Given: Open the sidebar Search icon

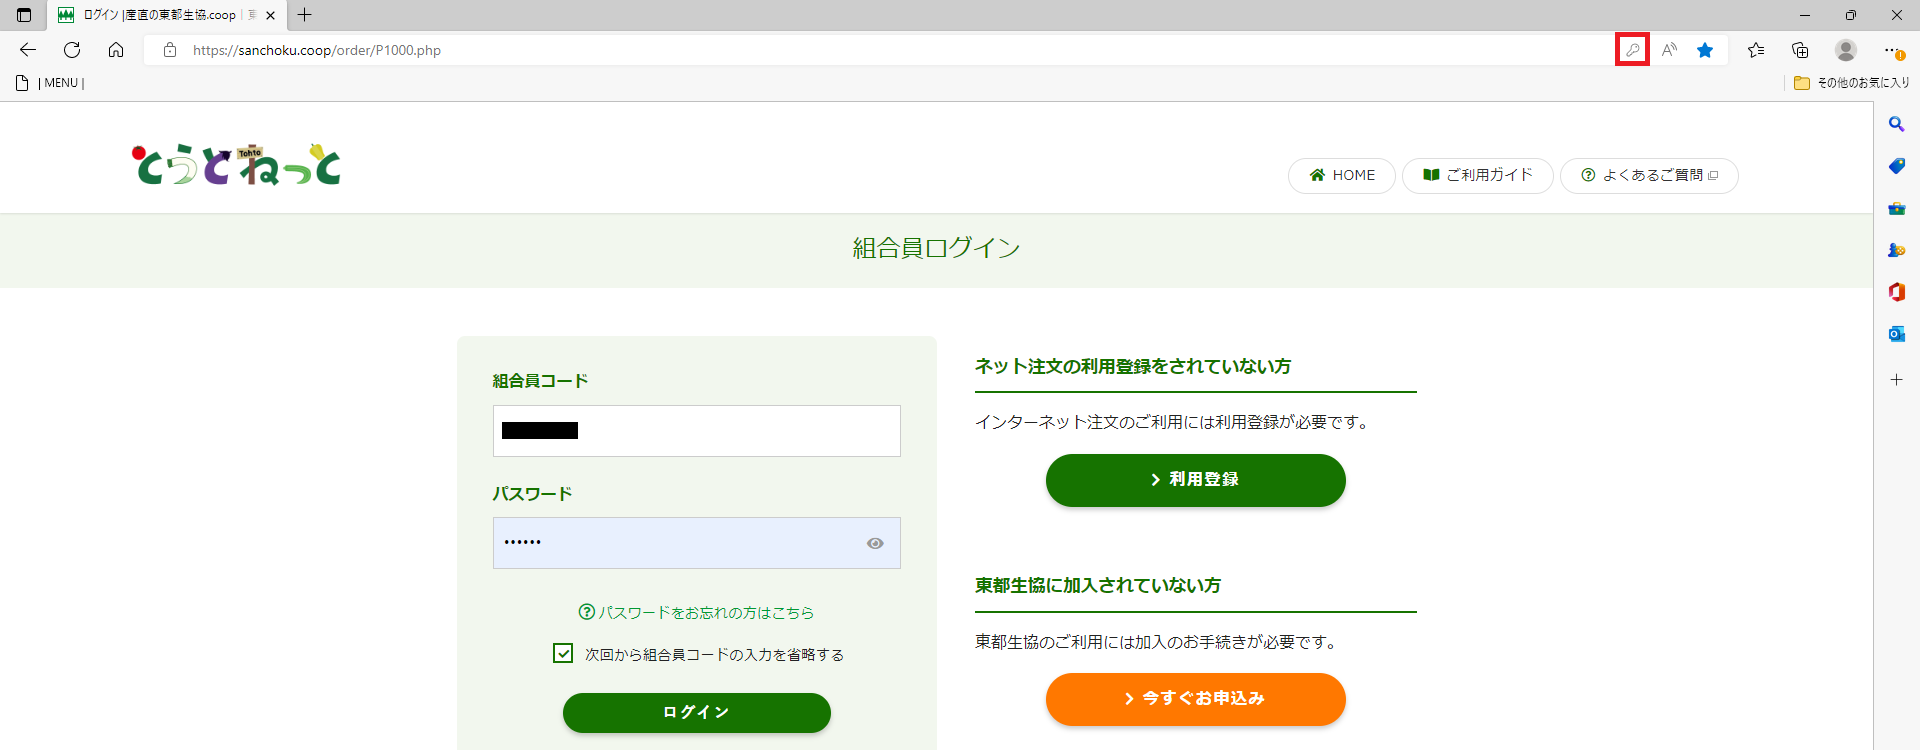Looking at the screenshot, I should point(1896,124).
